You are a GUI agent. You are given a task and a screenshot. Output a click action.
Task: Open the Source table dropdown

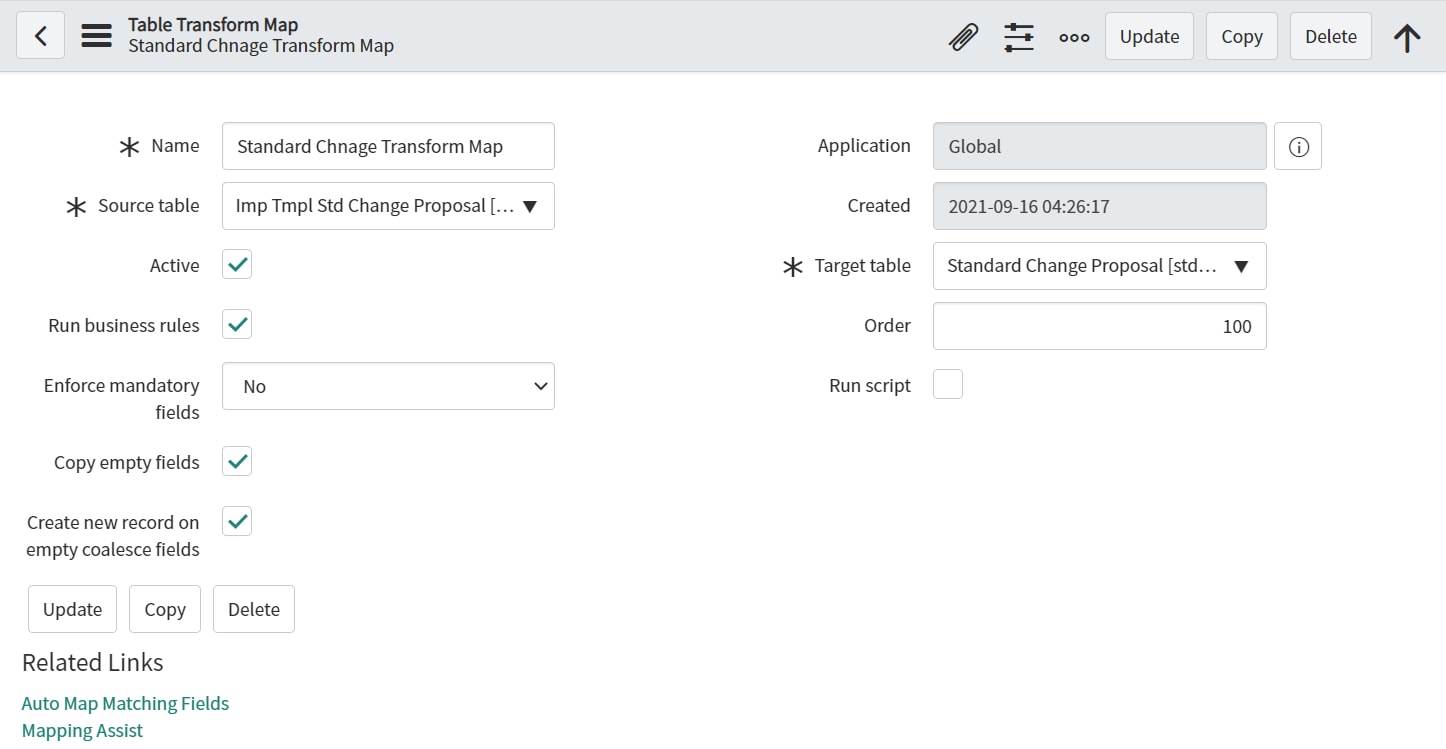click(388, 206)
